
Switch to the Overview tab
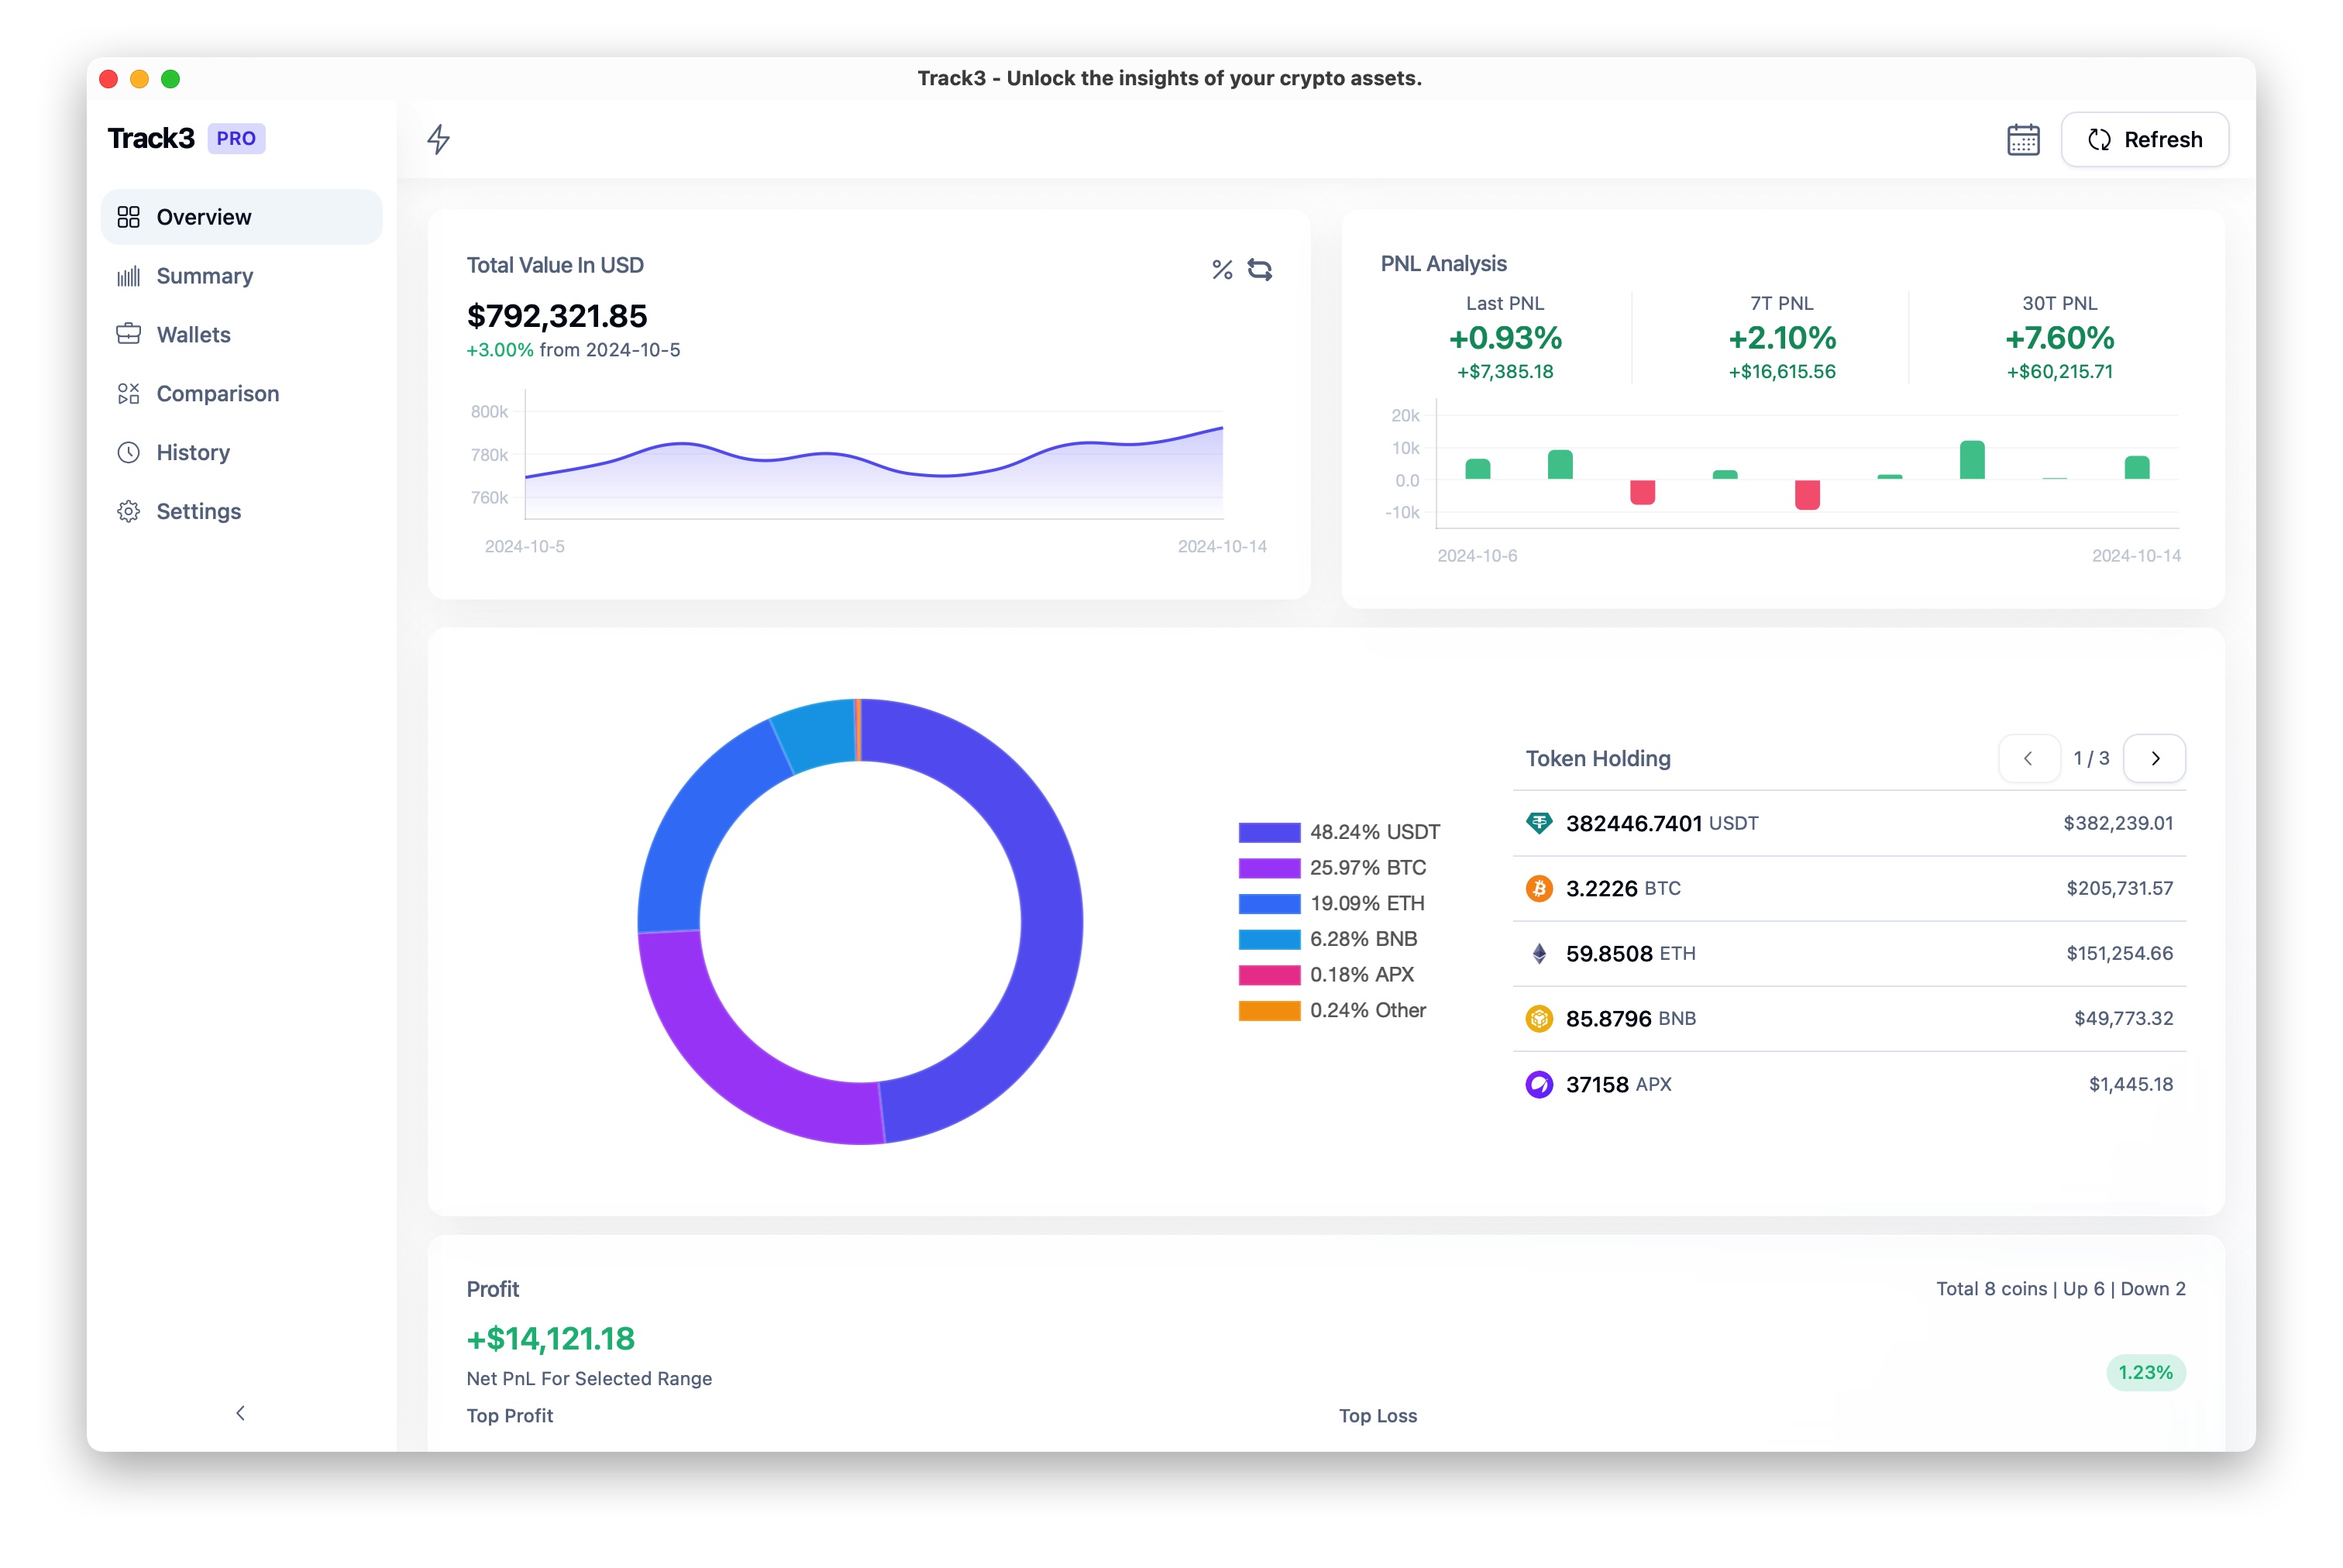tap(203, 216)
